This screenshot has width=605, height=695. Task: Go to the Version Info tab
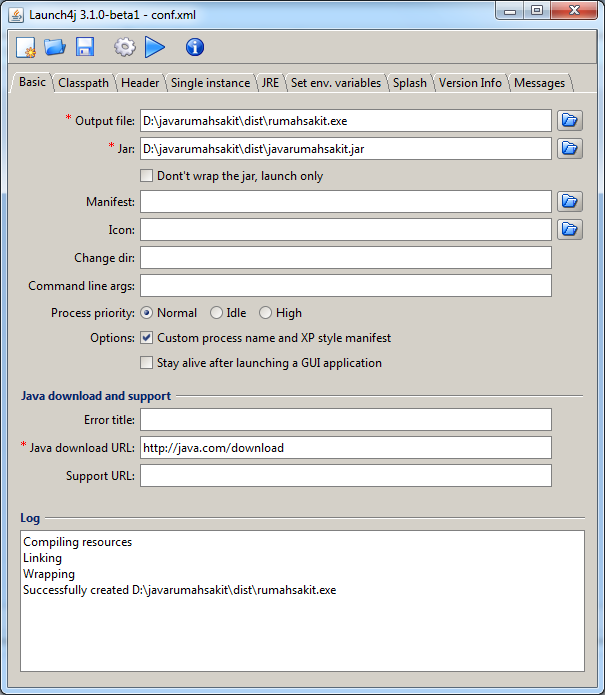(470, 83)
